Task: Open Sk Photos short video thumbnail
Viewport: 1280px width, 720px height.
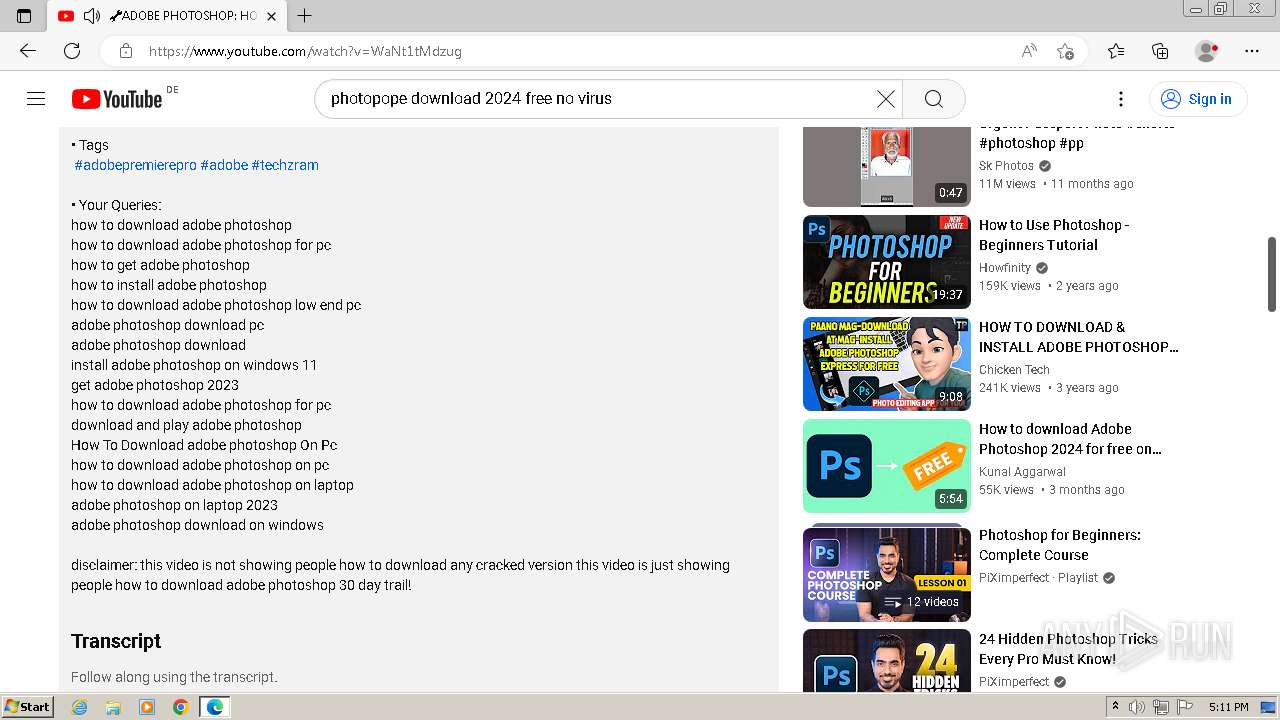Action: pos(887,166)
